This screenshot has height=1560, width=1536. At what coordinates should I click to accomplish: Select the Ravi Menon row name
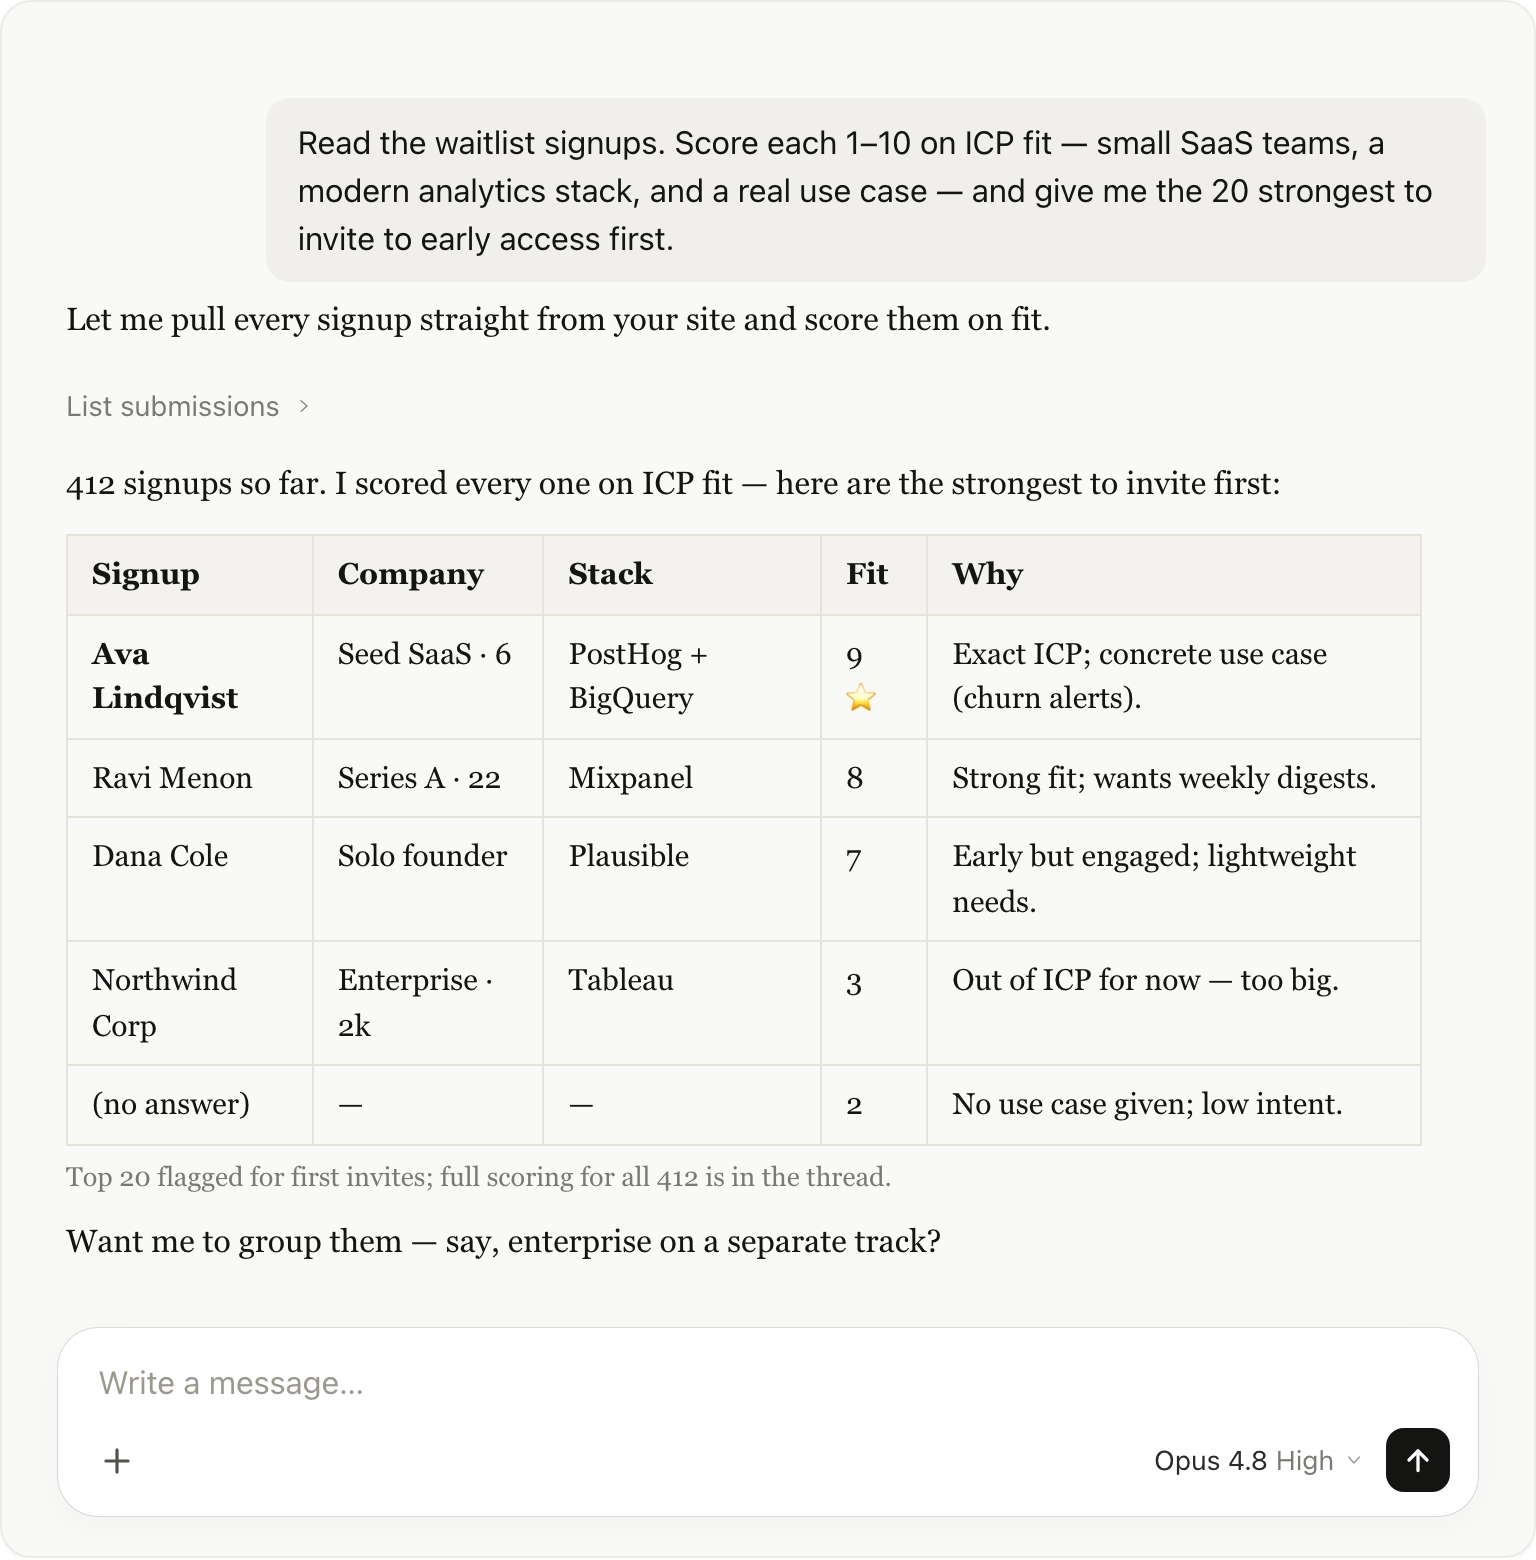pyautogui.click(x=172, y=778)
